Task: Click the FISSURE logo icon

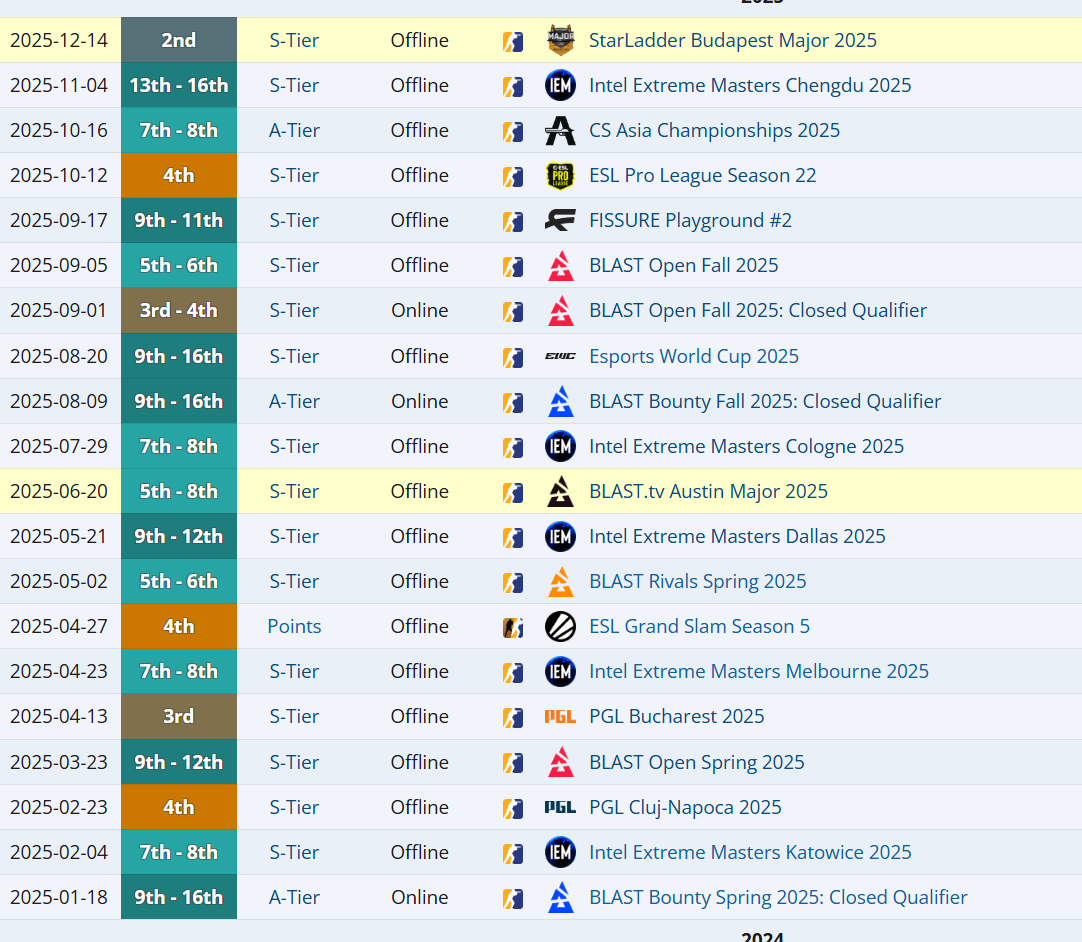Action: point(560,220)
